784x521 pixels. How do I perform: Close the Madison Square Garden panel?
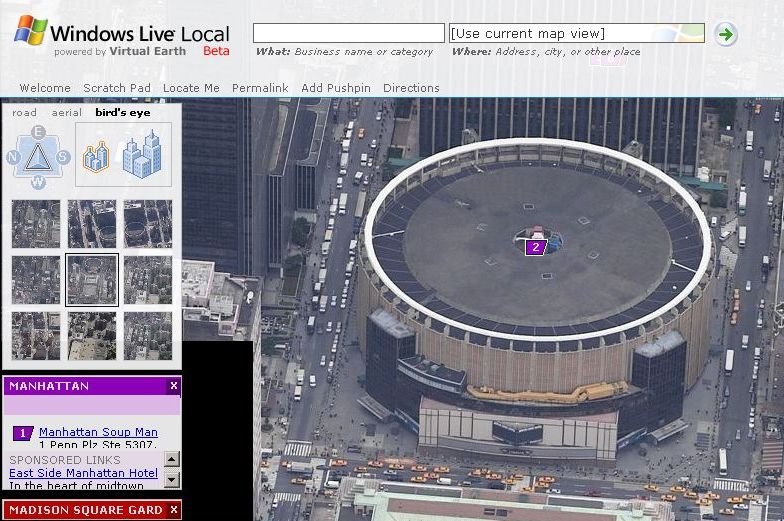click(174, 510)
